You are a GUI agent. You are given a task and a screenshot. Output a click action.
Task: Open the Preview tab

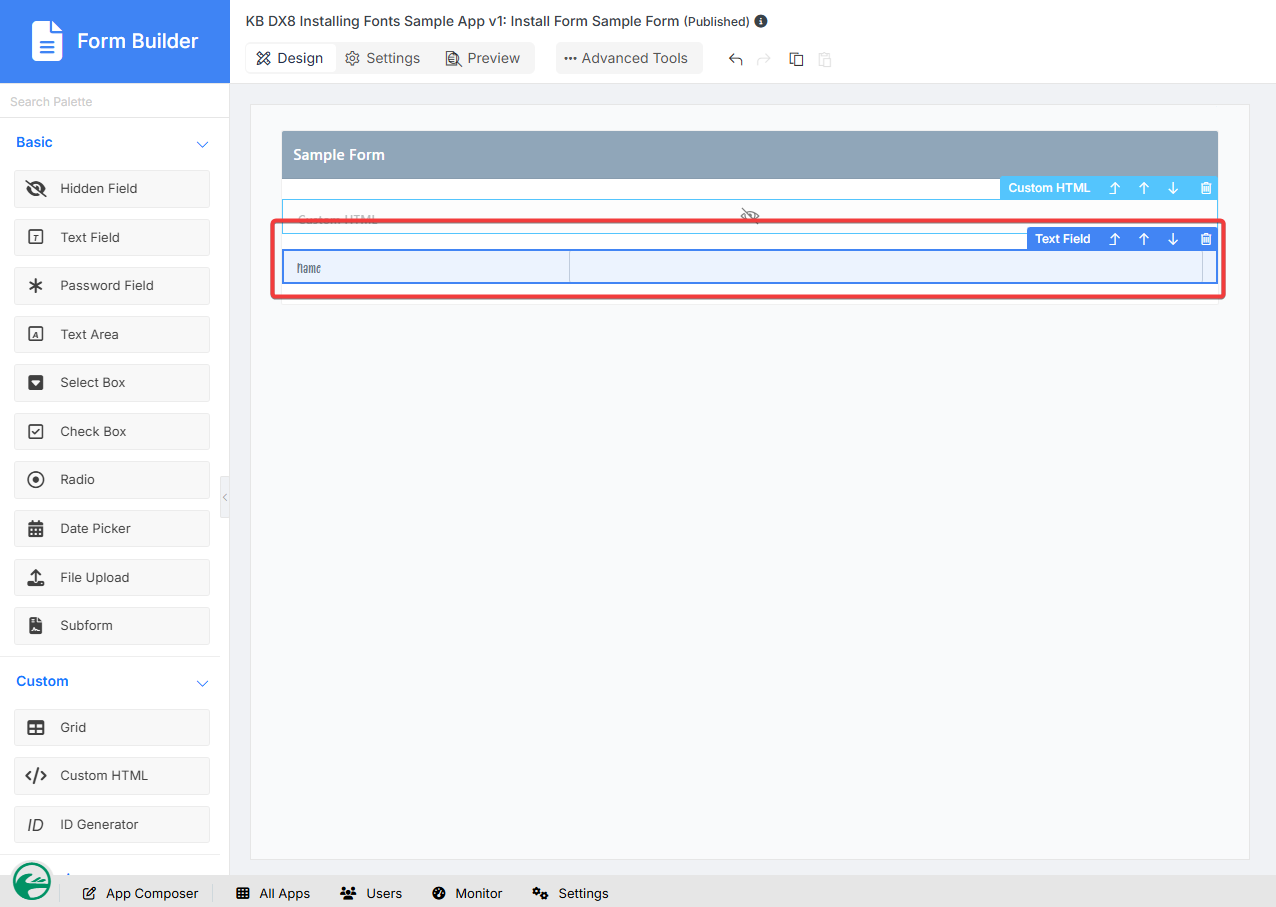pos(483,58)
